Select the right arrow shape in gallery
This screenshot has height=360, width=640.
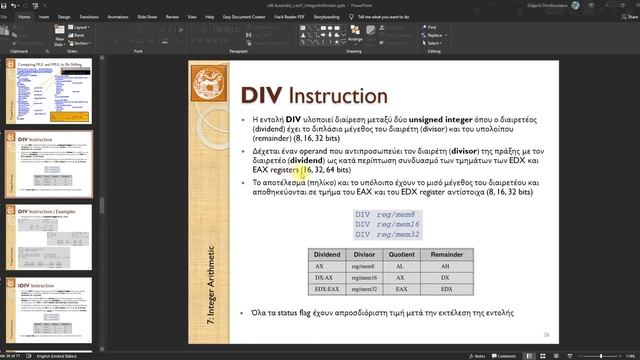[323, 35]
